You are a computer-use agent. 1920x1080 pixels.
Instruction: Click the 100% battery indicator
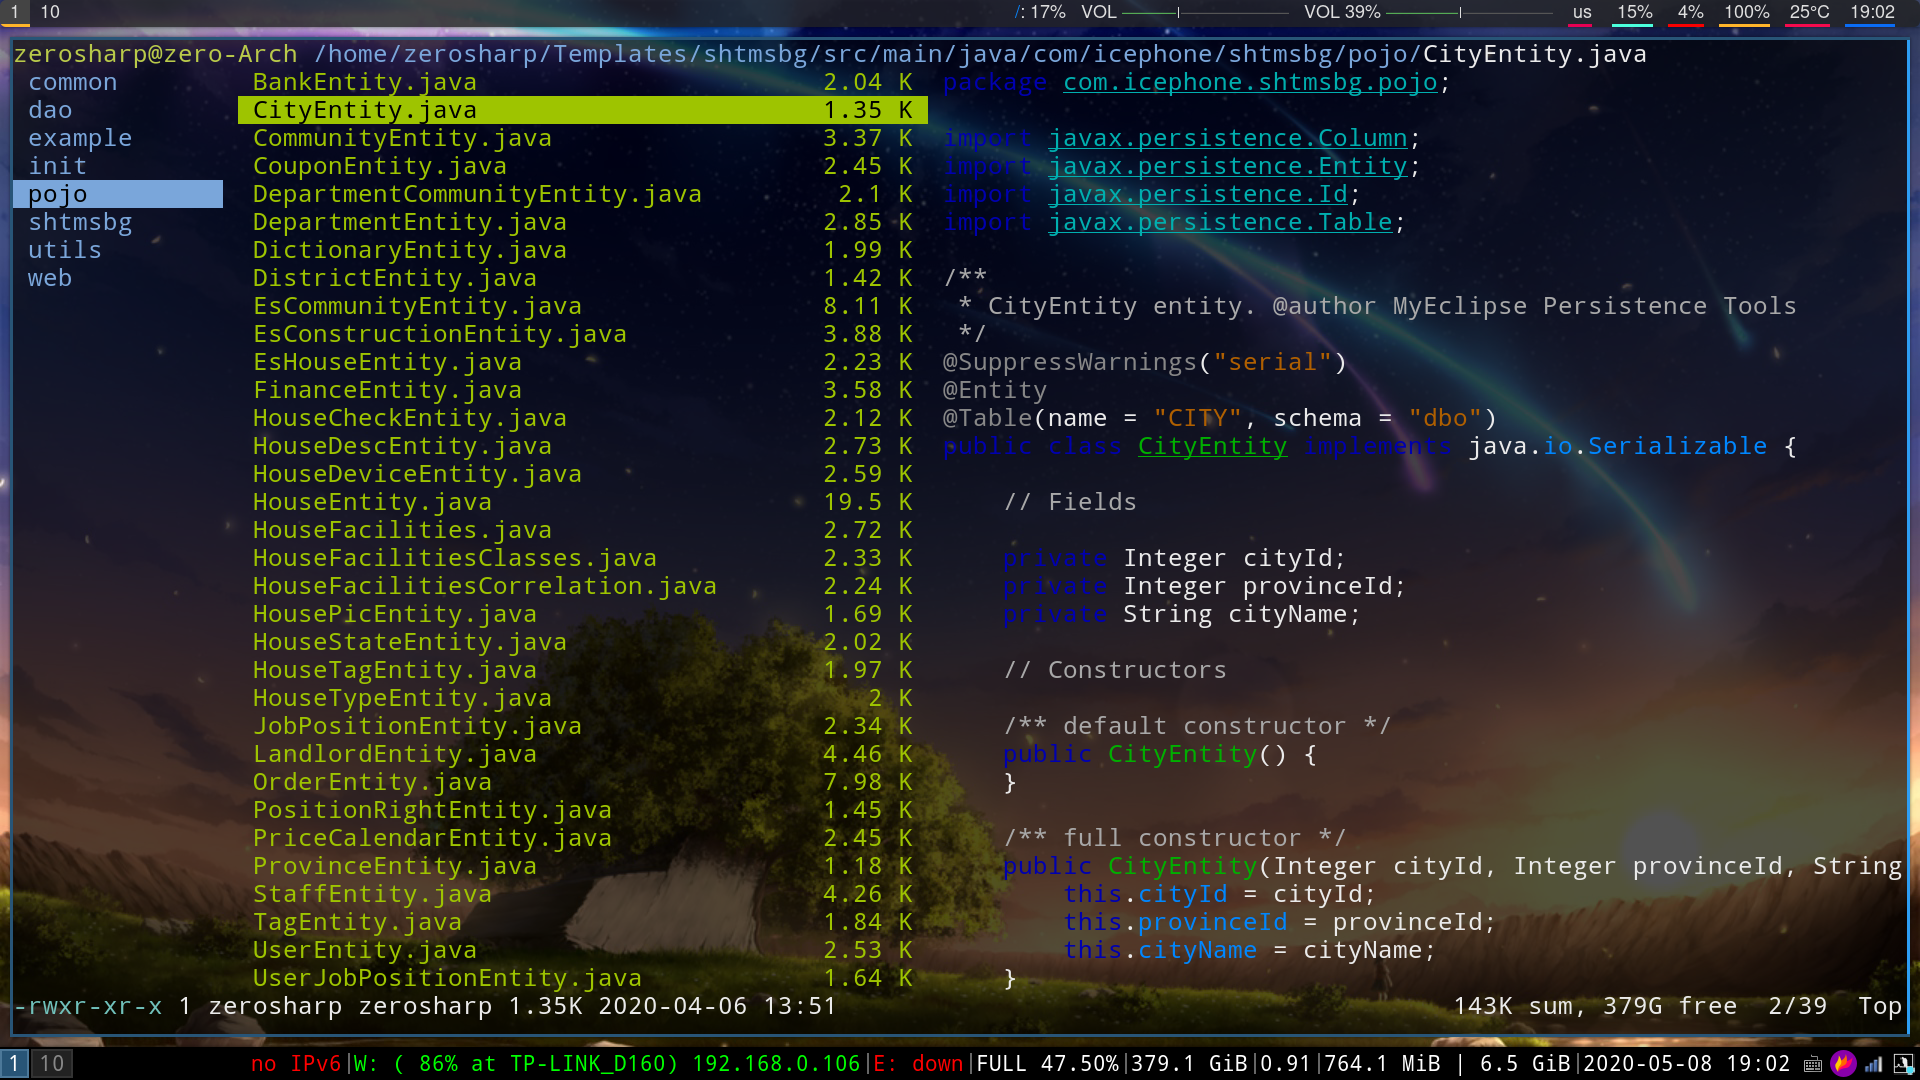[1746, 13]
